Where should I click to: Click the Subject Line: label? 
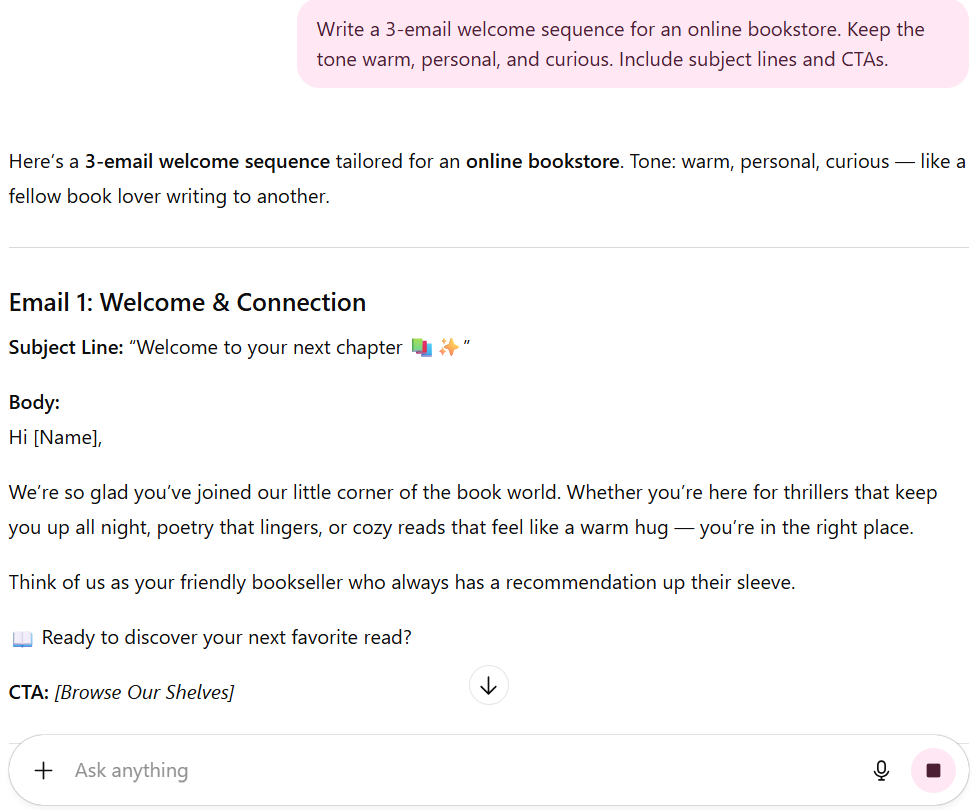click(x=66, y=348)
